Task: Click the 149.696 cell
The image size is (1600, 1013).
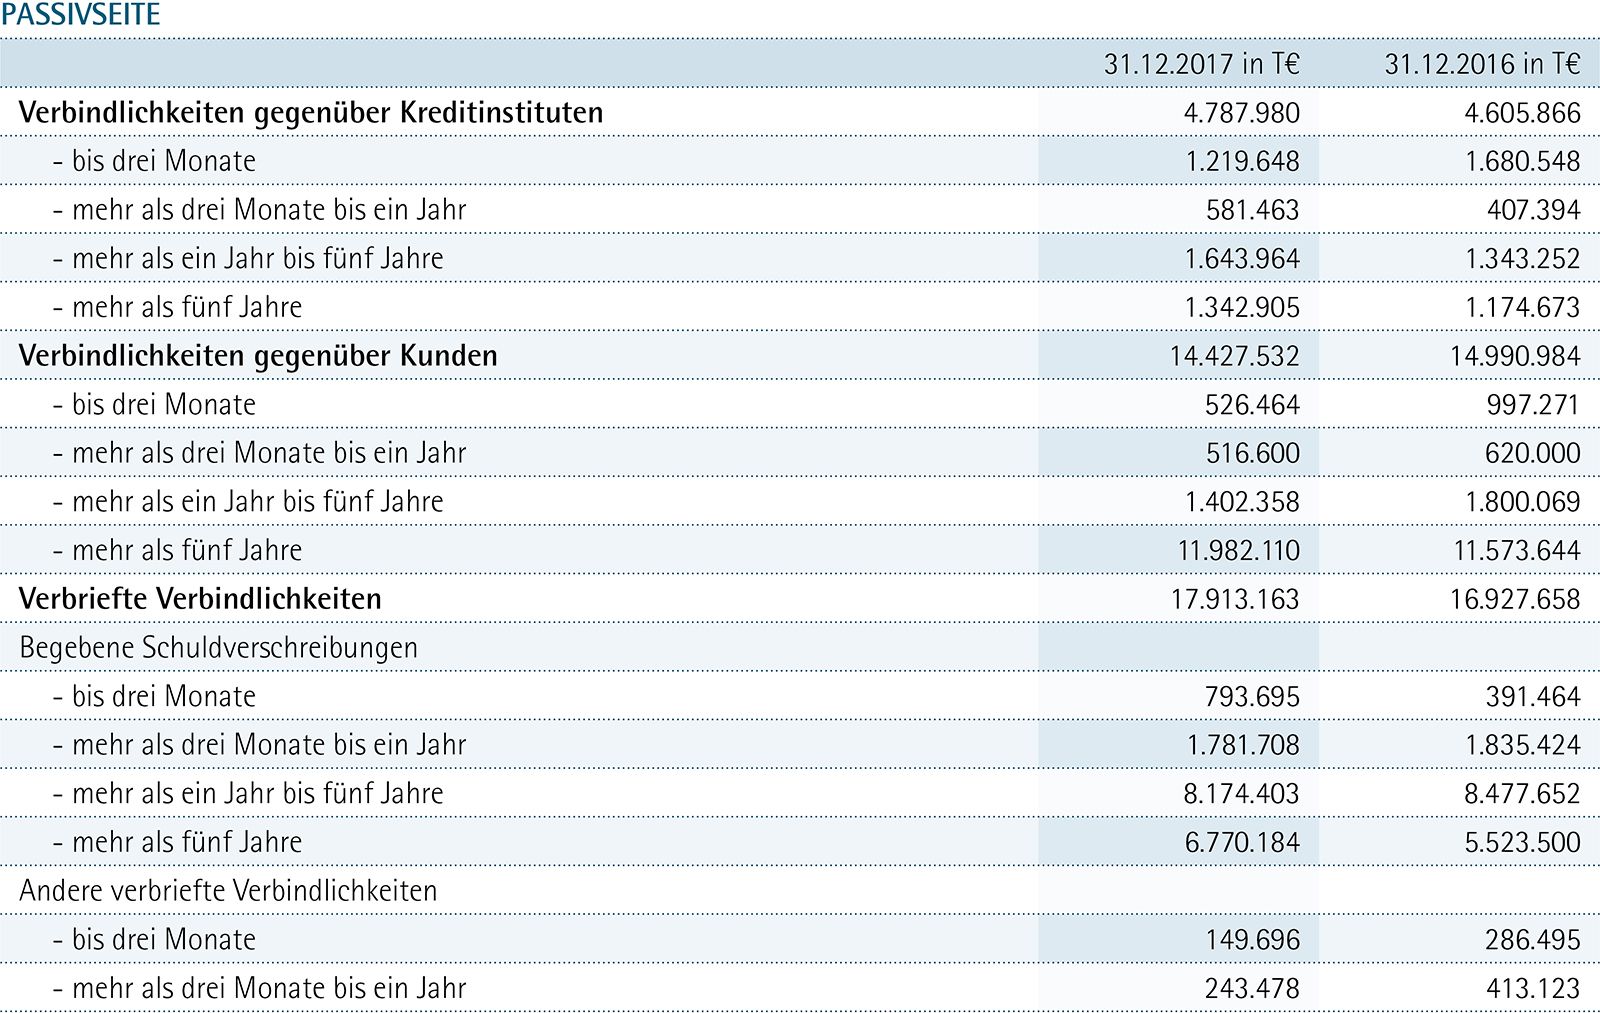Action: [x=1252, y=940]
